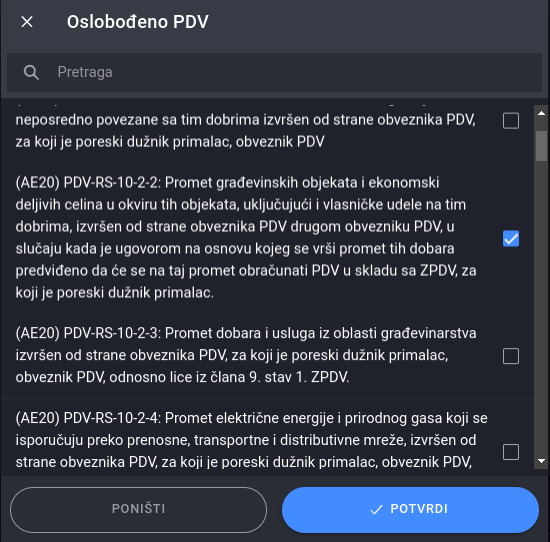Uncheck the PDV-RS-10-2-2 checkbox
This screenshot has height=542, width=550.
click(x=511, y=239)
